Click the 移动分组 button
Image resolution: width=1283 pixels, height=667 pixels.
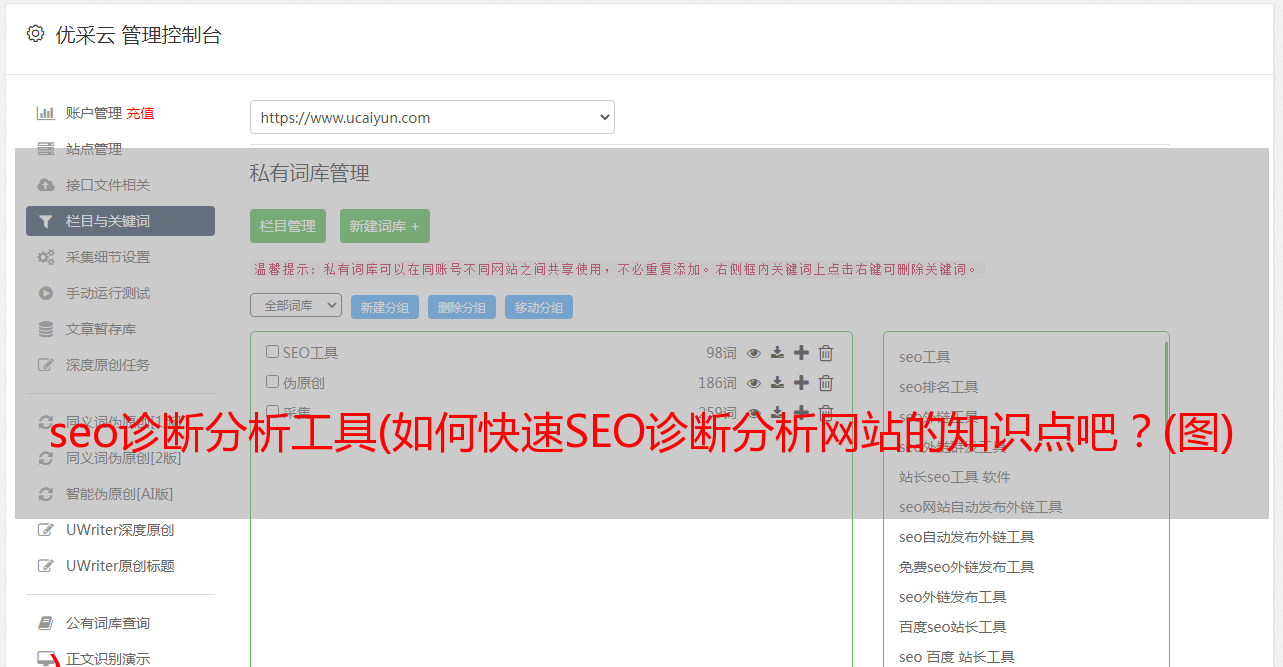[539, 307]
